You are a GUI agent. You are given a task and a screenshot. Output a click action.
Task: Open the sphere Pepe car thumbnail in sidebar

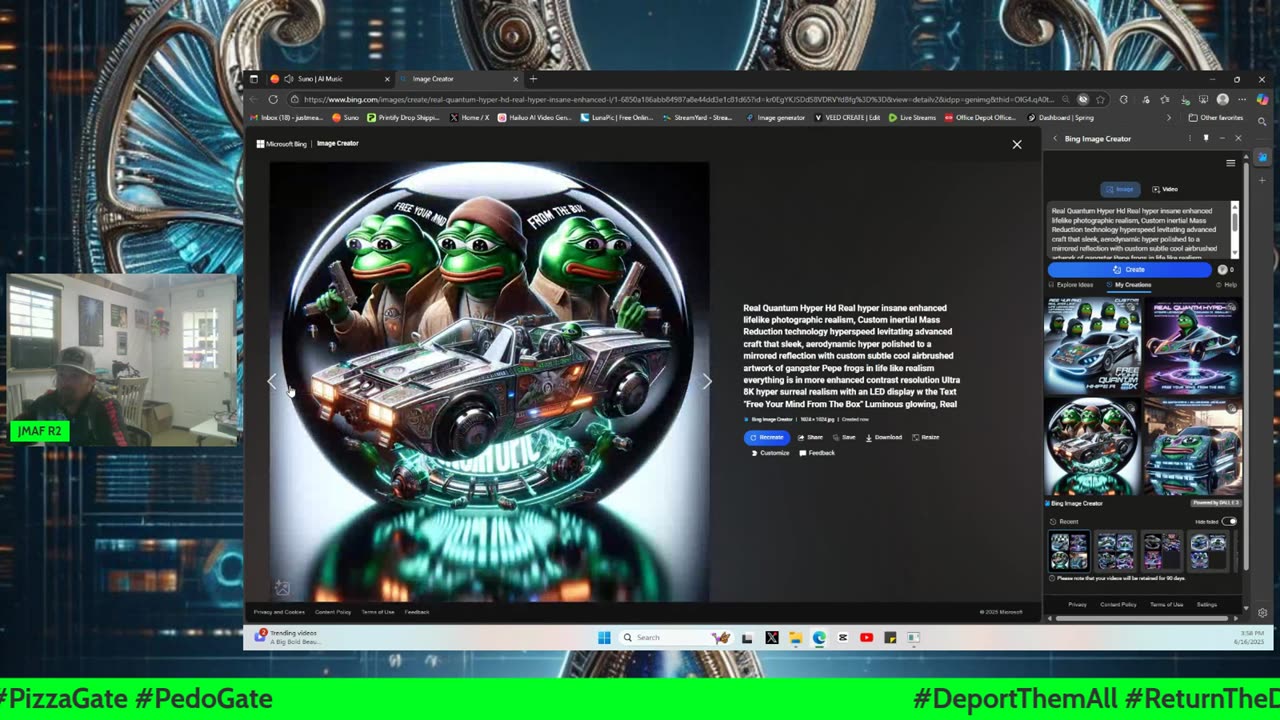click(1092, 446)
